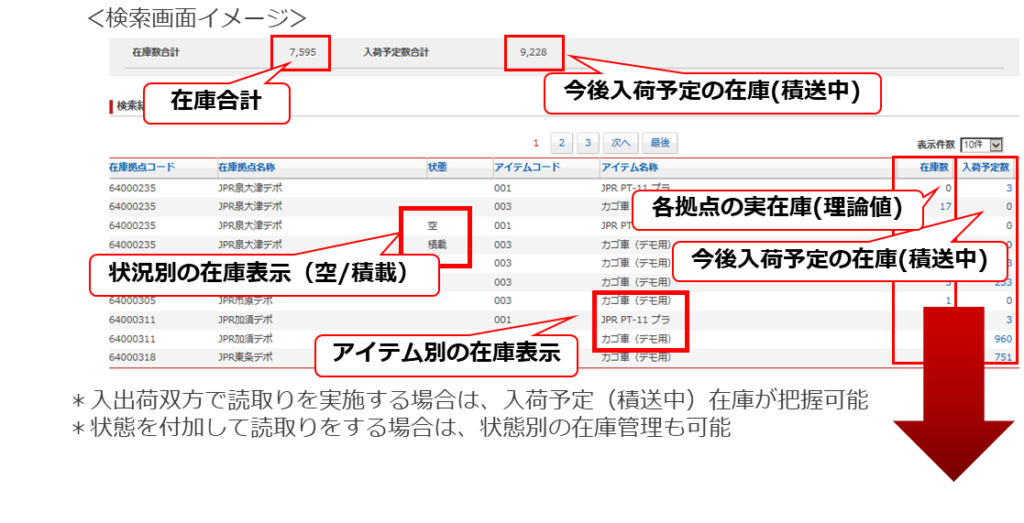Open the 表示件数 10件 dropdown
The image size is (1024, 523).
[981, 145]
